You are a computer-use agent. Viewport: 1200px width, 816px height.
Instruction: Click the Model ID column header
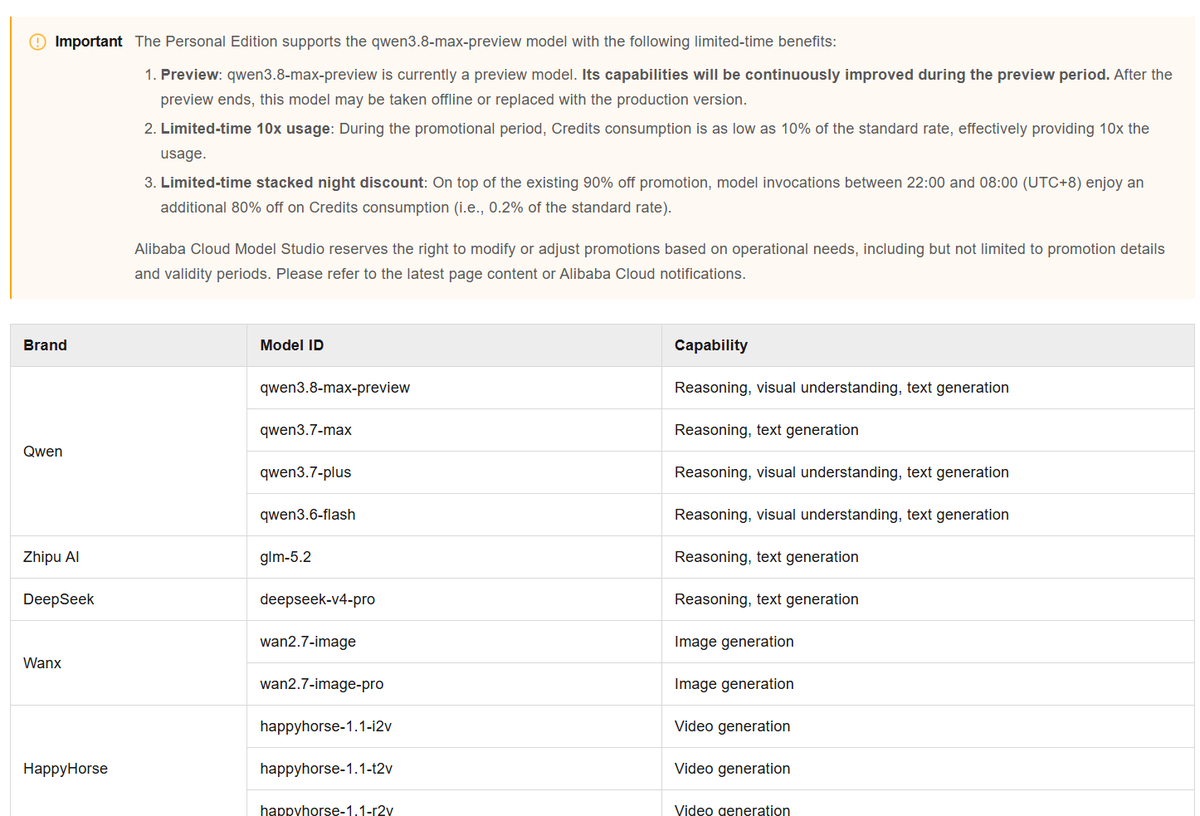(x=453, y=345)
